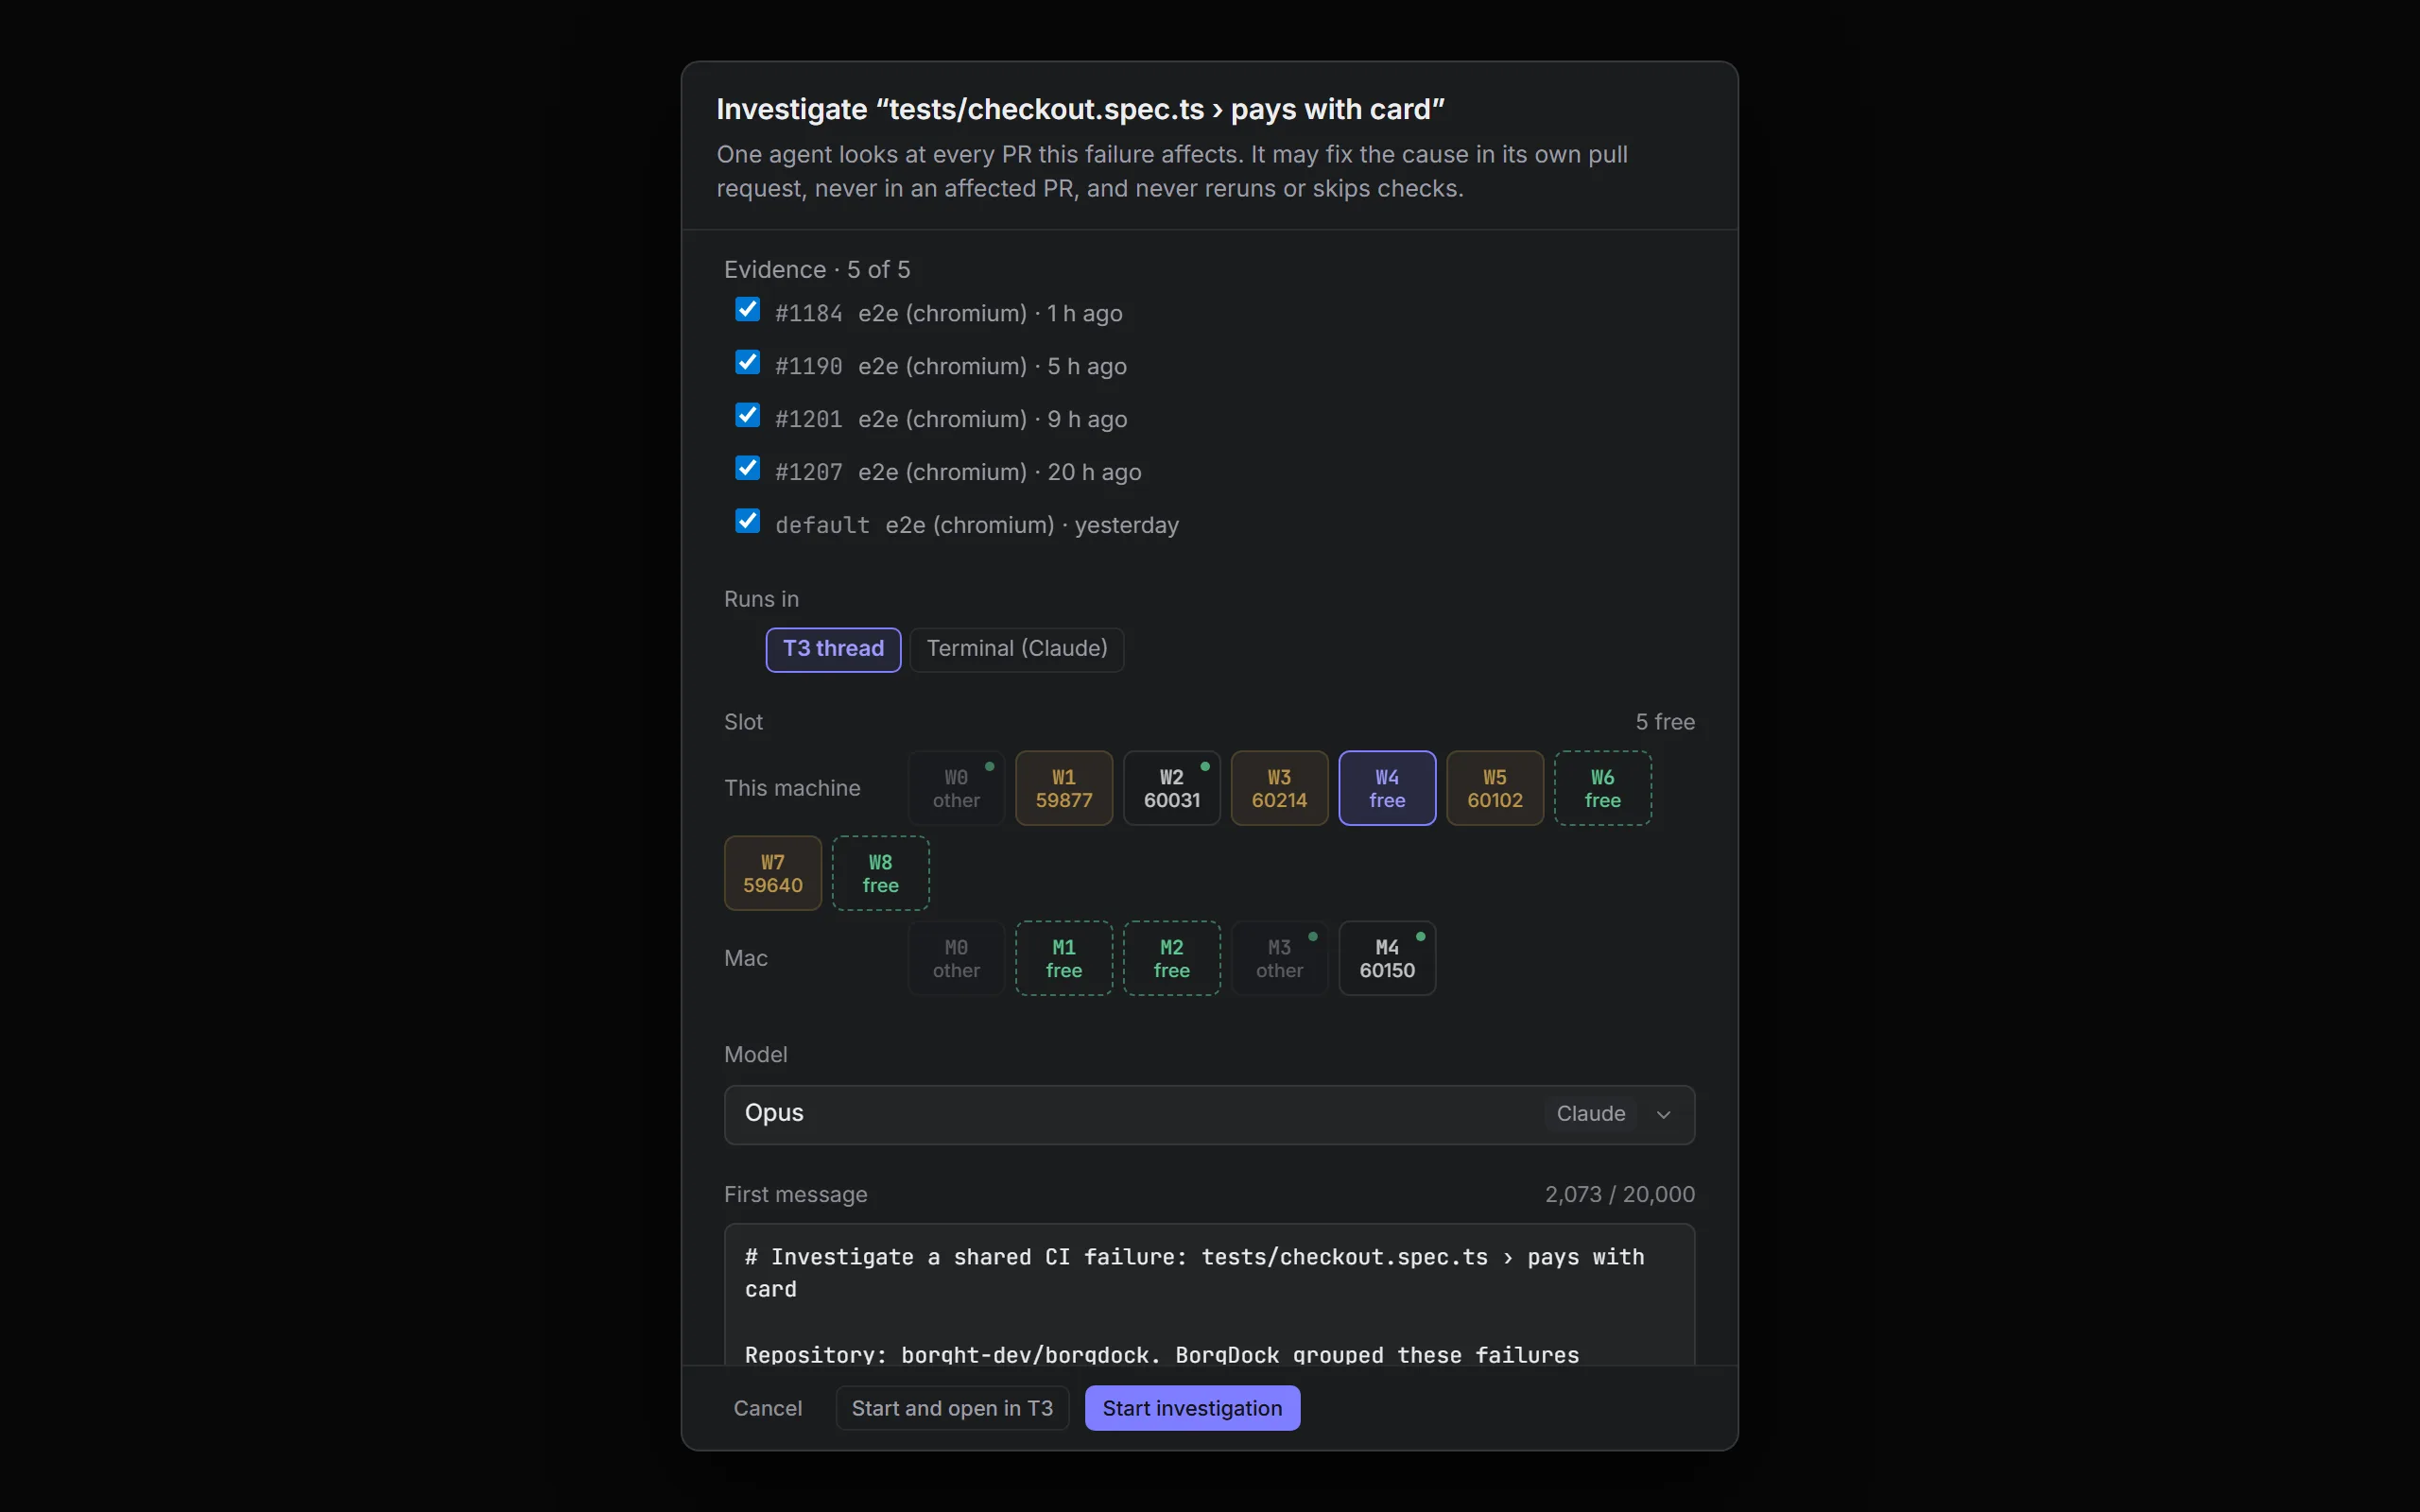Click the dialog title 'Investigate tests/checkout.spec.ts'
The height and width of the screenshot is (1512, 2420).
(1080, 109)
